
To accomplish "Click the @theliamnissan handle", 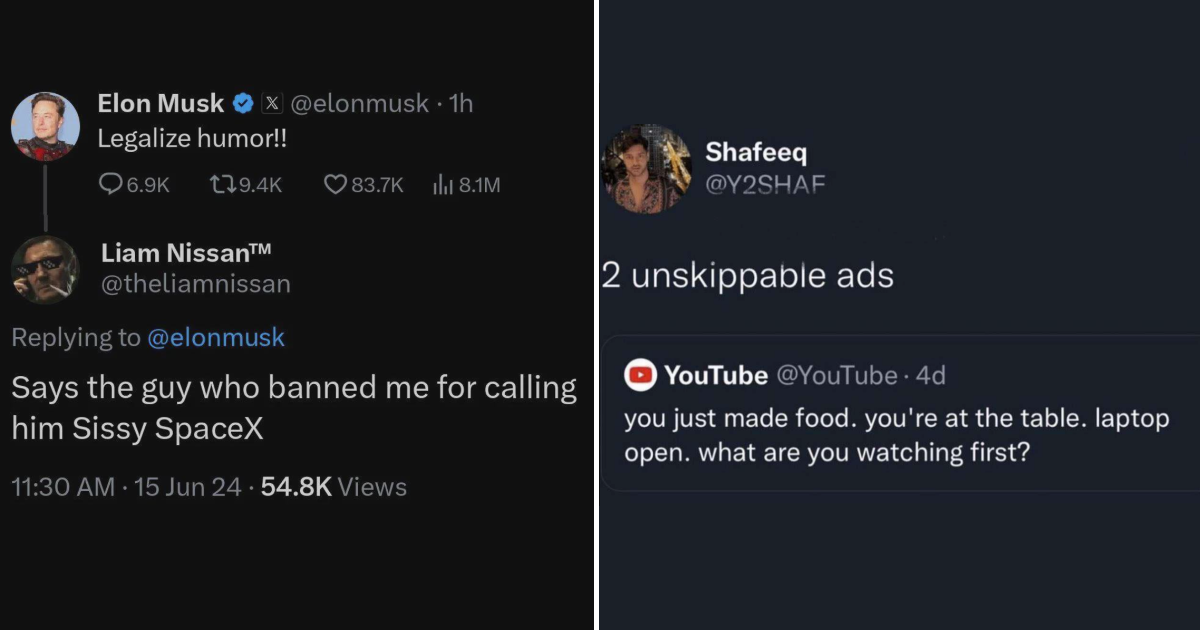I will click(196, 284).
